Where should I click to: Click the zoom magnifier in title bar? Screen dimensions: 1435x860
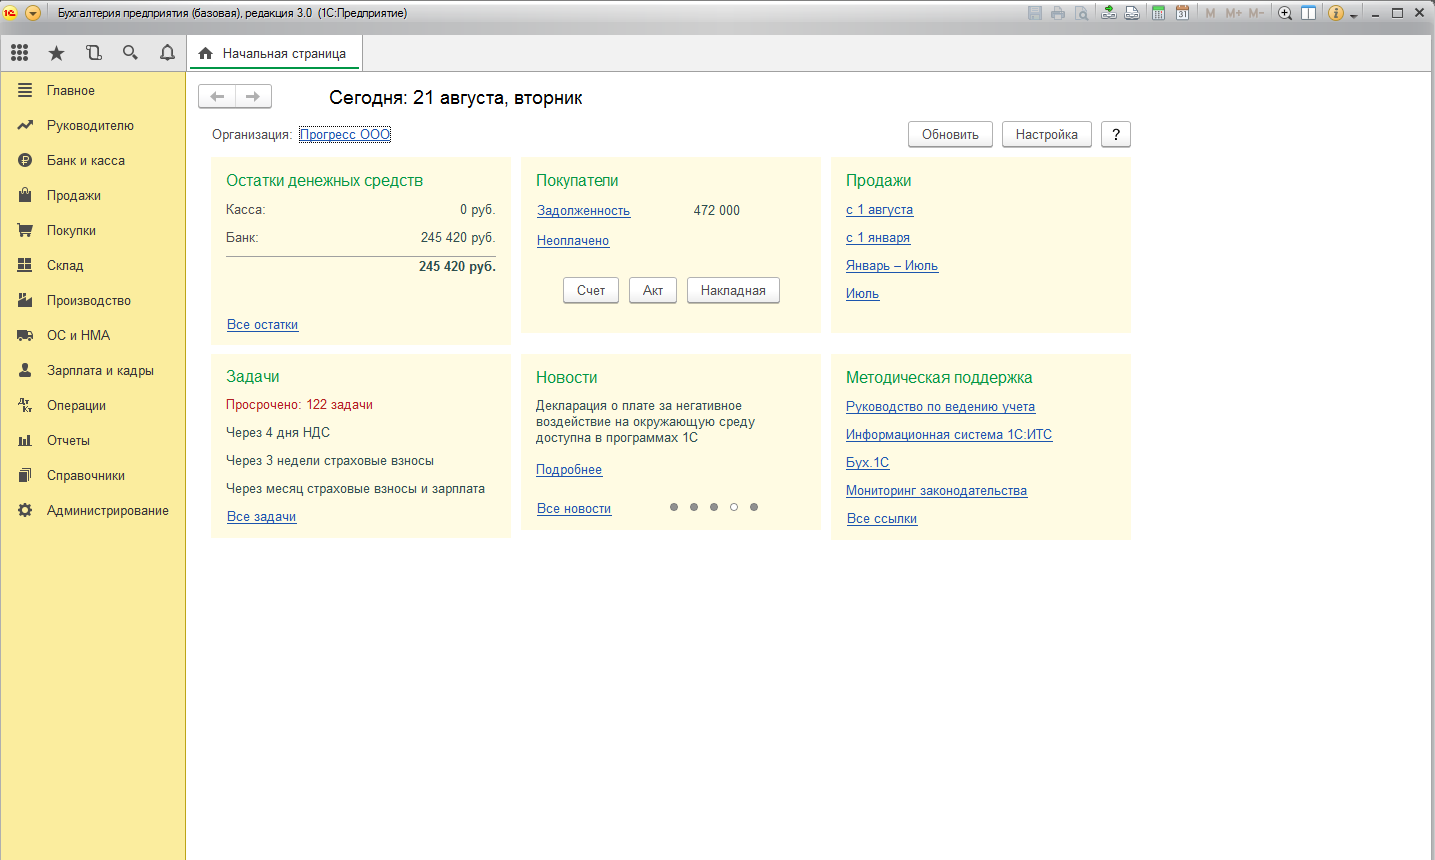pyautogui.click(x=1285, y=13)
